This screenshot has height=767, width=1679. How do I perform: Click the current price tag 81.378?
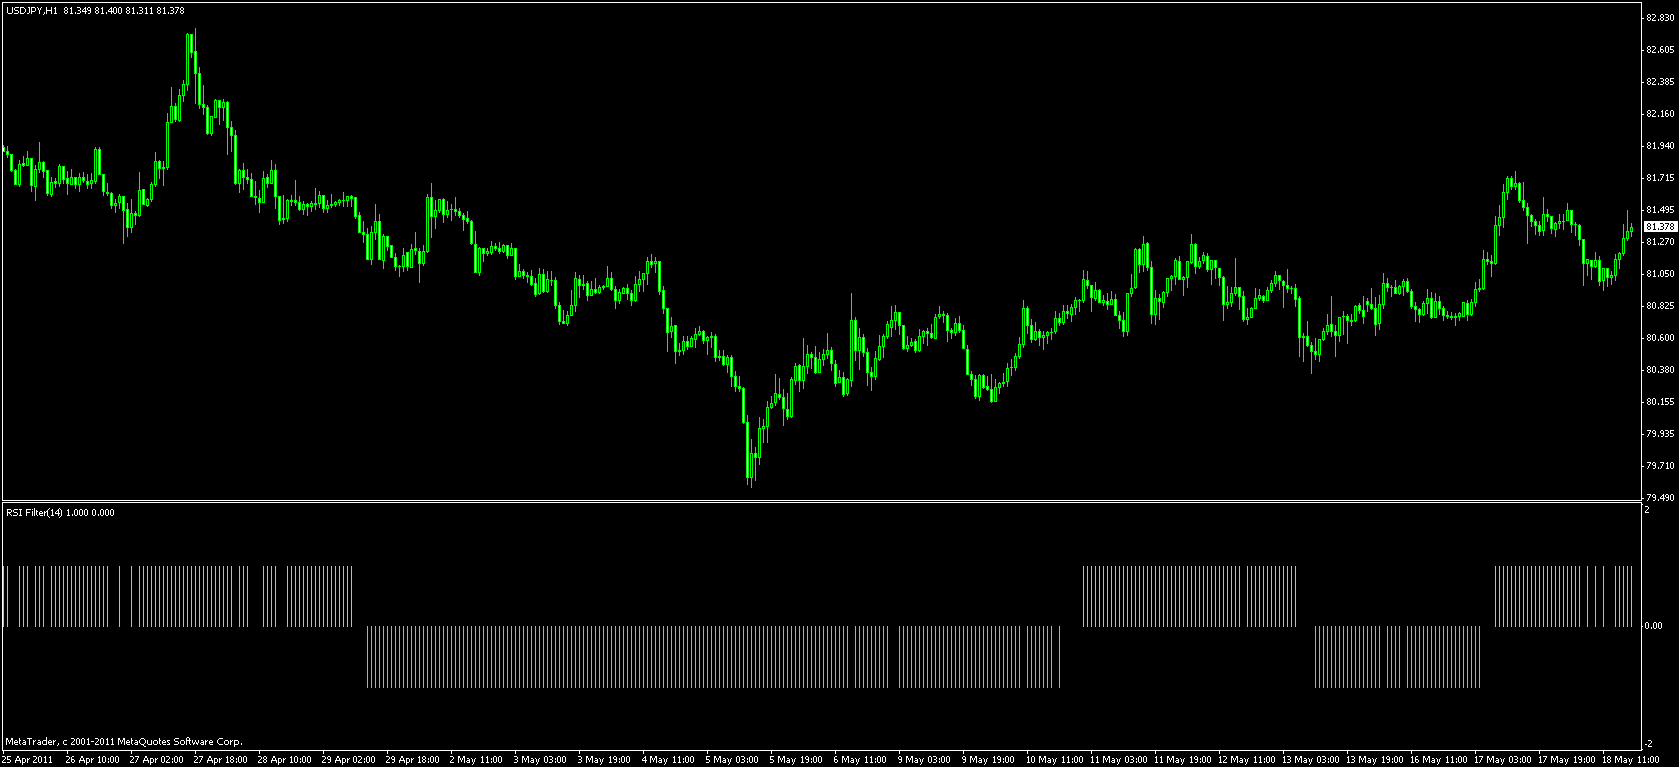pyautogui.click(x=1659, y=227)
